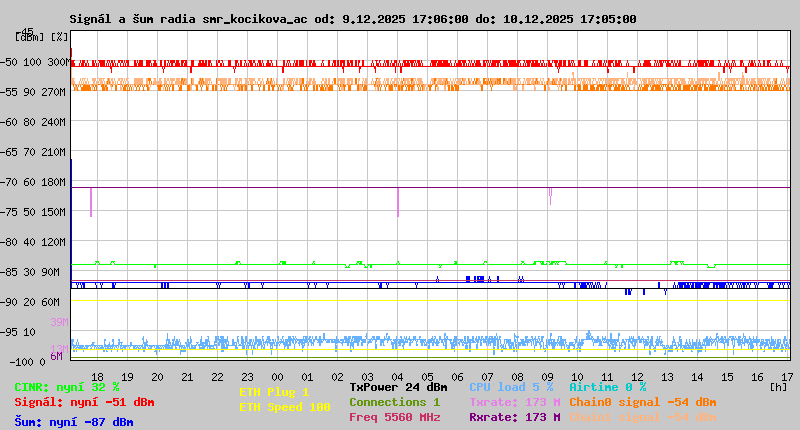Click the Txrate 173 M legend label
Screen dimensions: 800x430
click(x=514, y=402)
